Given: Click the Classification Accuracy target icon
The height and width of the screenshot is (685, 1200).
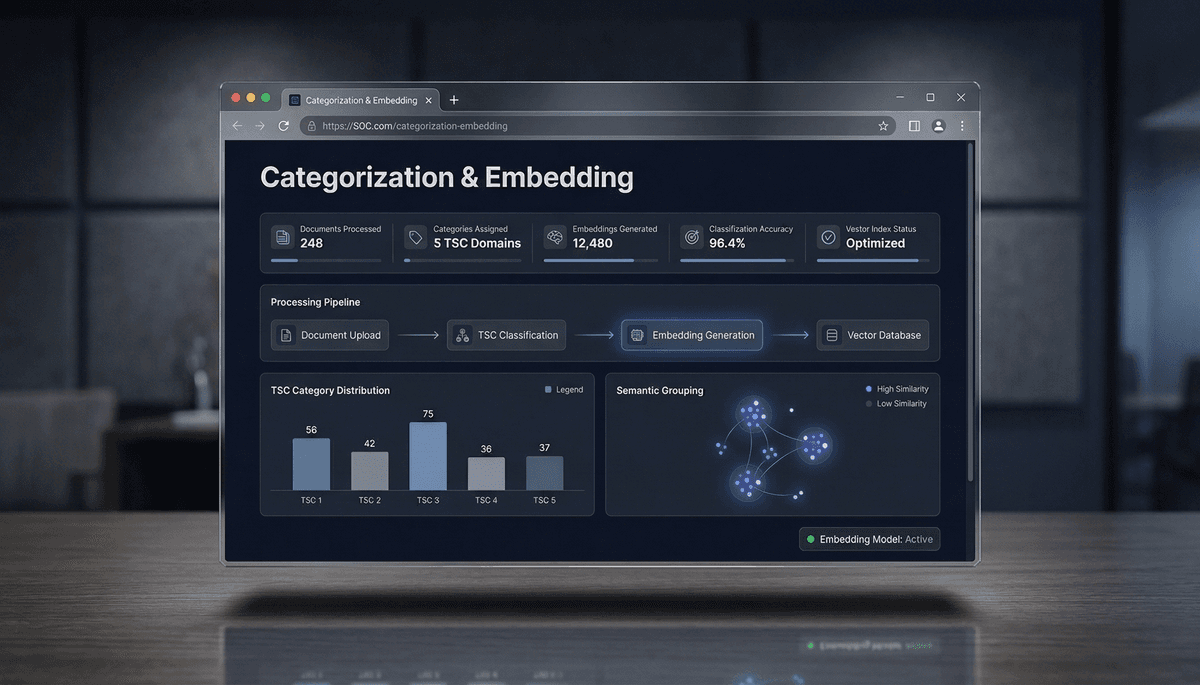Looking at the screenshot, I should click(691, 238).
